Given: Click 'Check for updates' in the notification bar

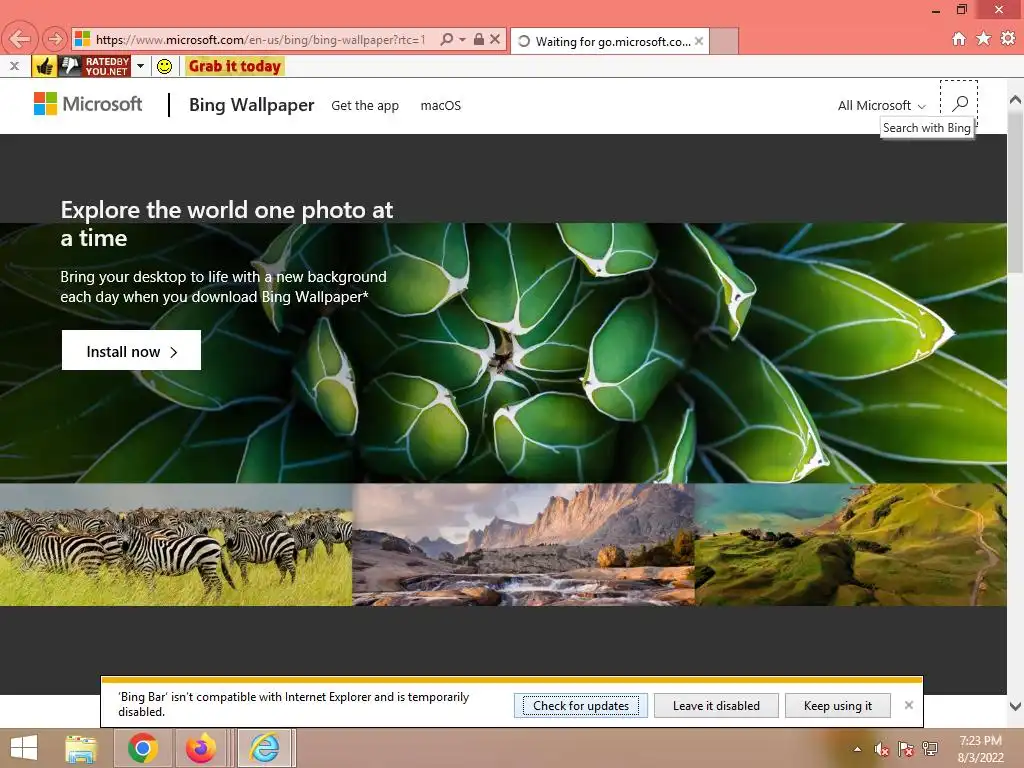Looking at the screenshot, I should click(x=581, y=705).
